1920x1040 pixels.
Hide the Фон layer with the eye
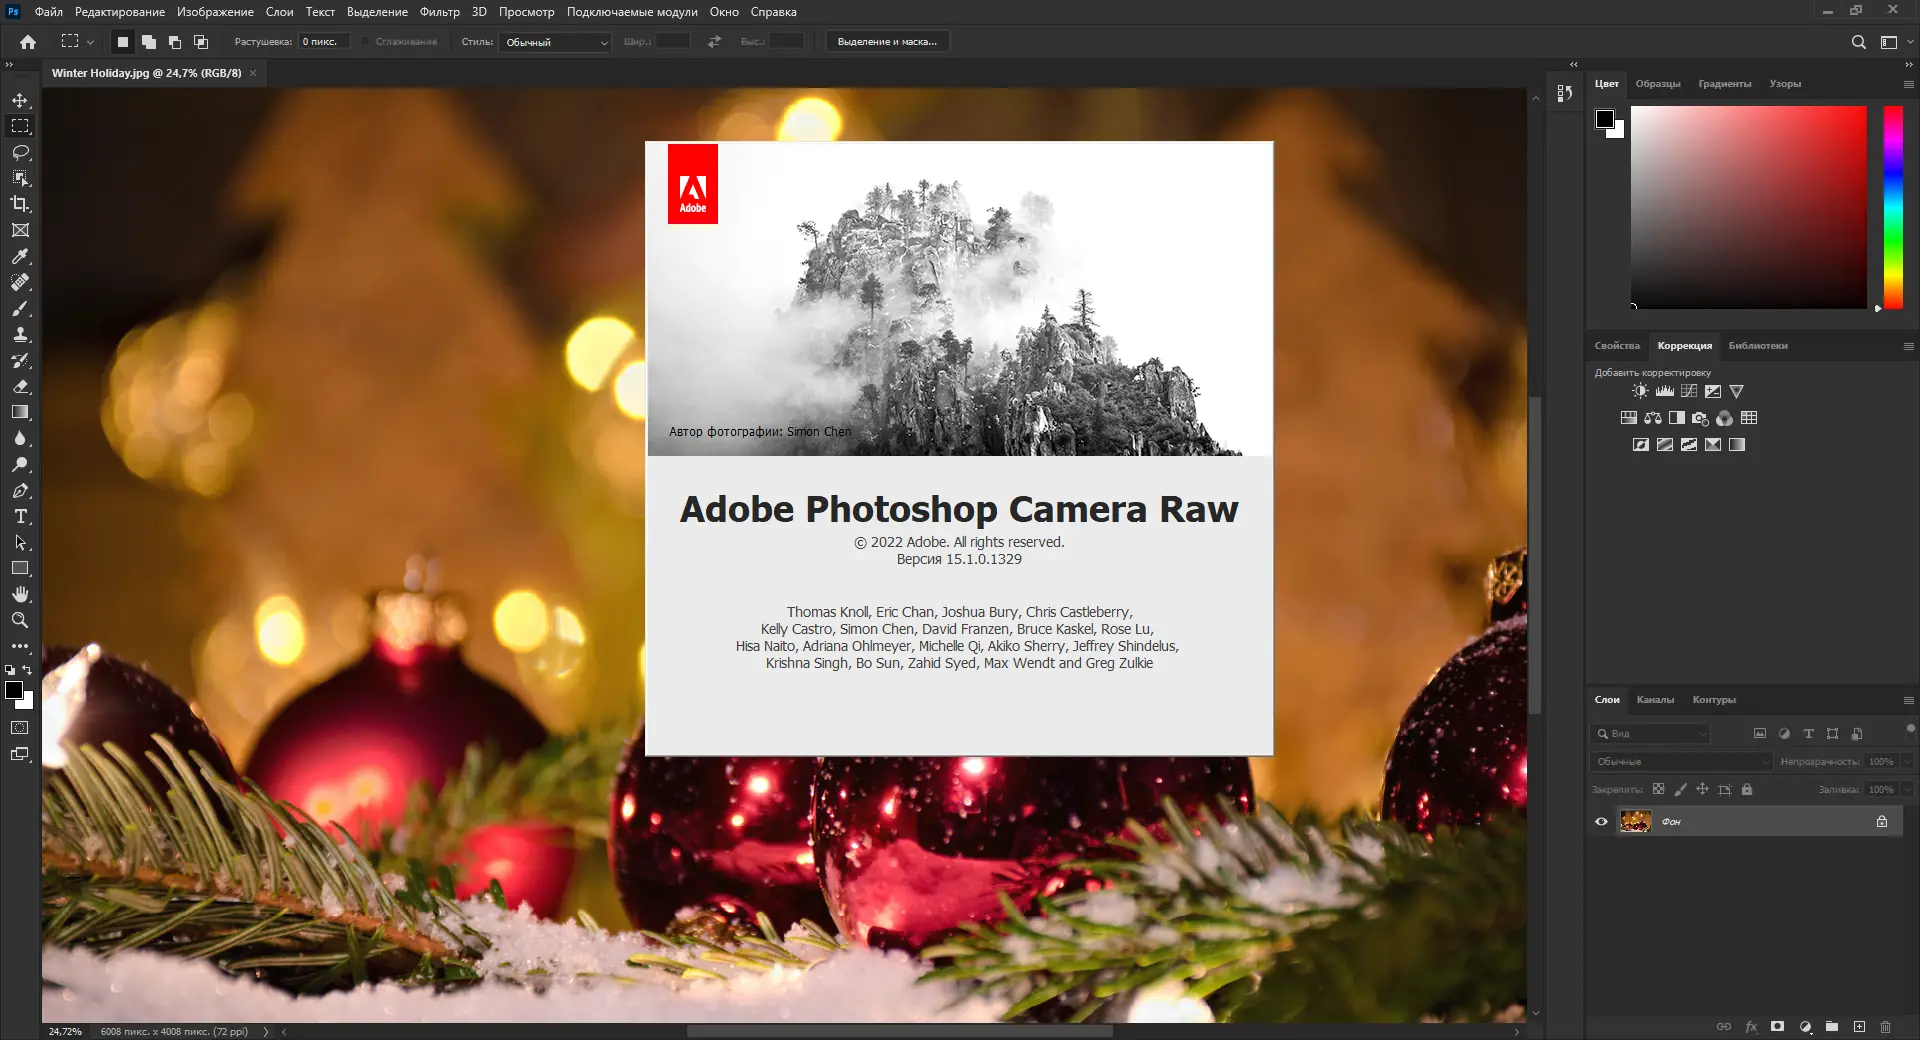pyautogui.click(x=1601, y=822)
